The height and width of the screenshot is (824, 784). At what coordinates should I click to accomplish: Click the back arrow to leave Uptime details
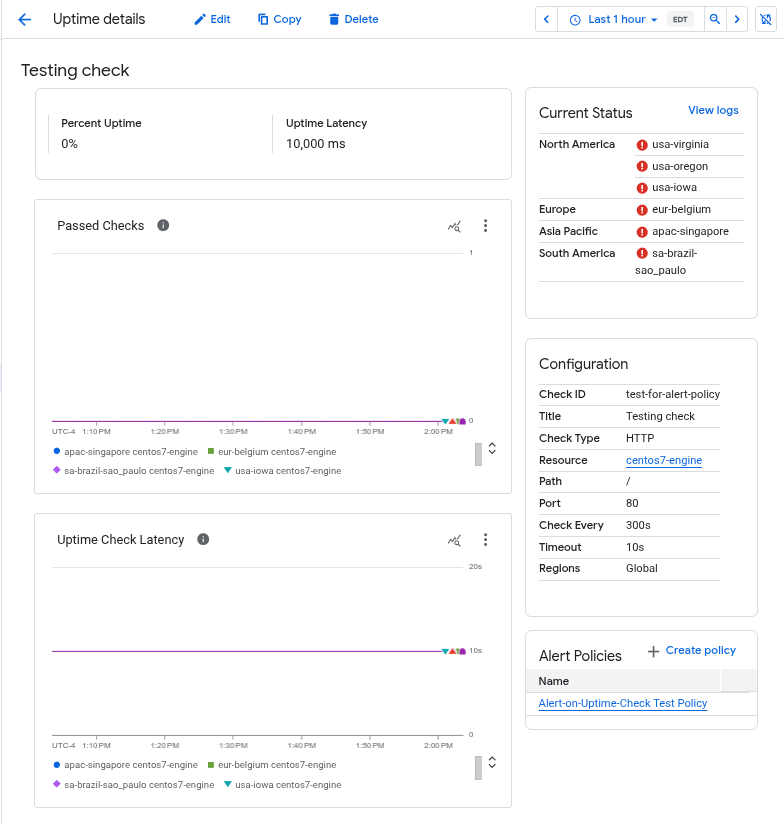click(x=25, y=19)
